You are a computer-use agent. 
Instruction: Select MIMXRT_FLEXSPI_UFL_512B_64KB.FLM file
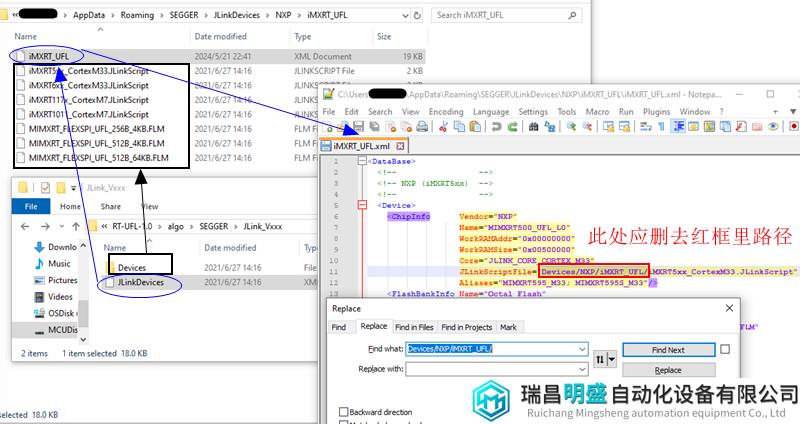pyautogui.click(x=98, y=158)
